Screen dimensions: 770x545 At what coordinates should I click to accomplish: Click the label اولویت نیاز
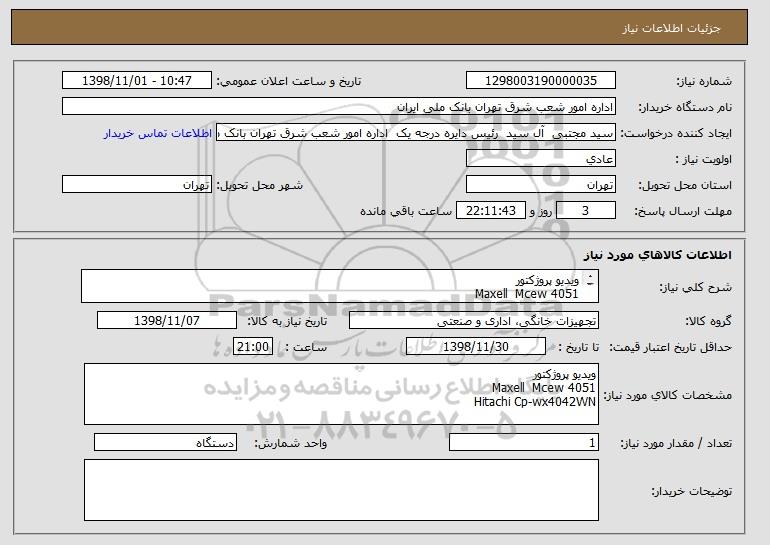point(703,159)
